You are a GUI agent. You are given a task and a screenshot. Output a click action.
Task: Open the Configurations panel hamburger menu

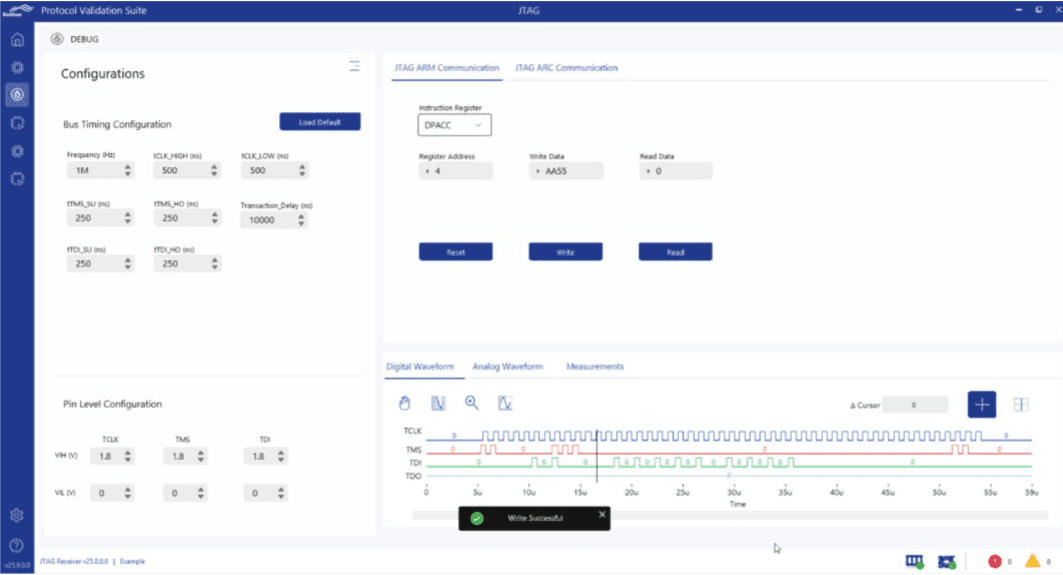[354, 66]
